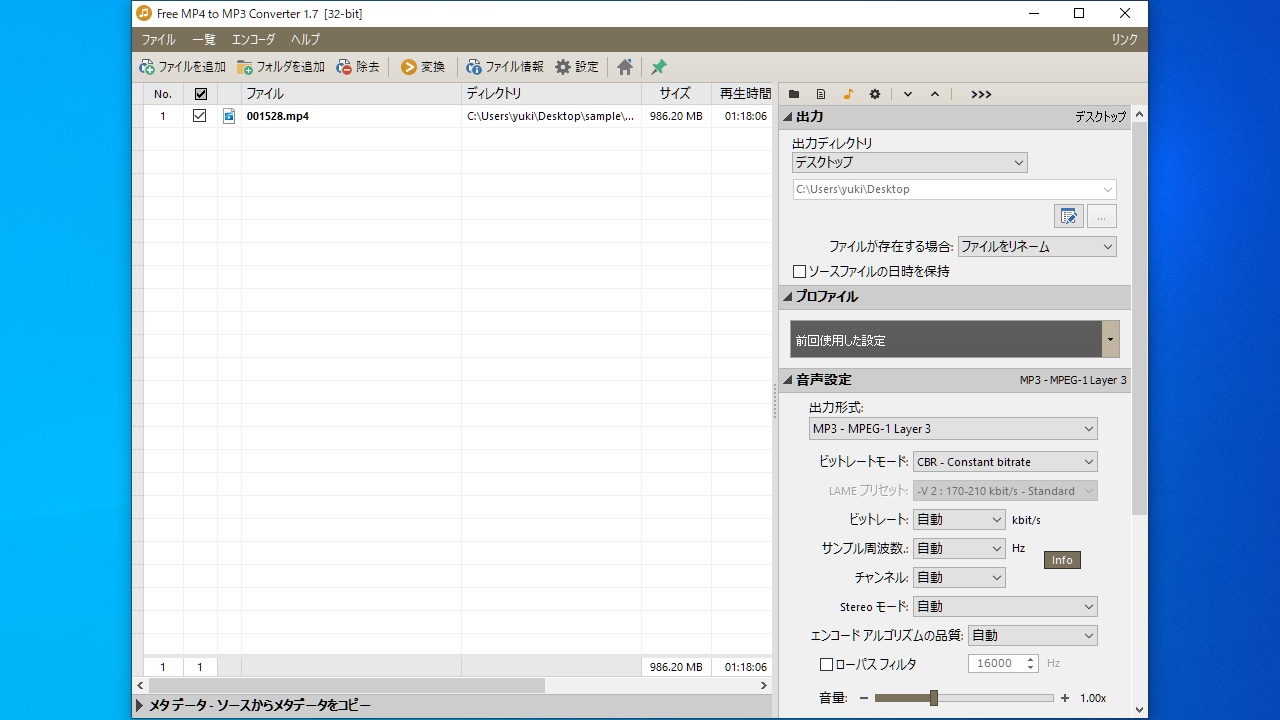Open the ビットレート 自動 dropdown

point(959,520)
